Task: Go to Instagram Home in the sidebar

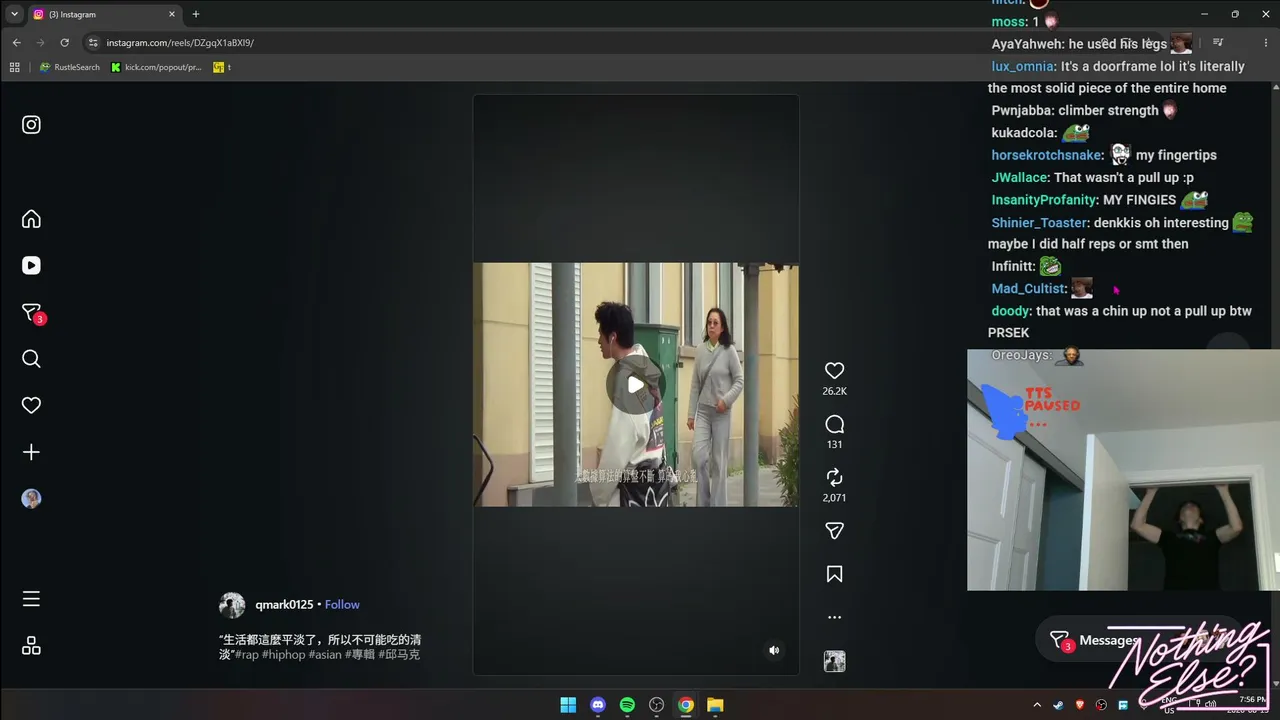Action: click(x=31, y=219)
